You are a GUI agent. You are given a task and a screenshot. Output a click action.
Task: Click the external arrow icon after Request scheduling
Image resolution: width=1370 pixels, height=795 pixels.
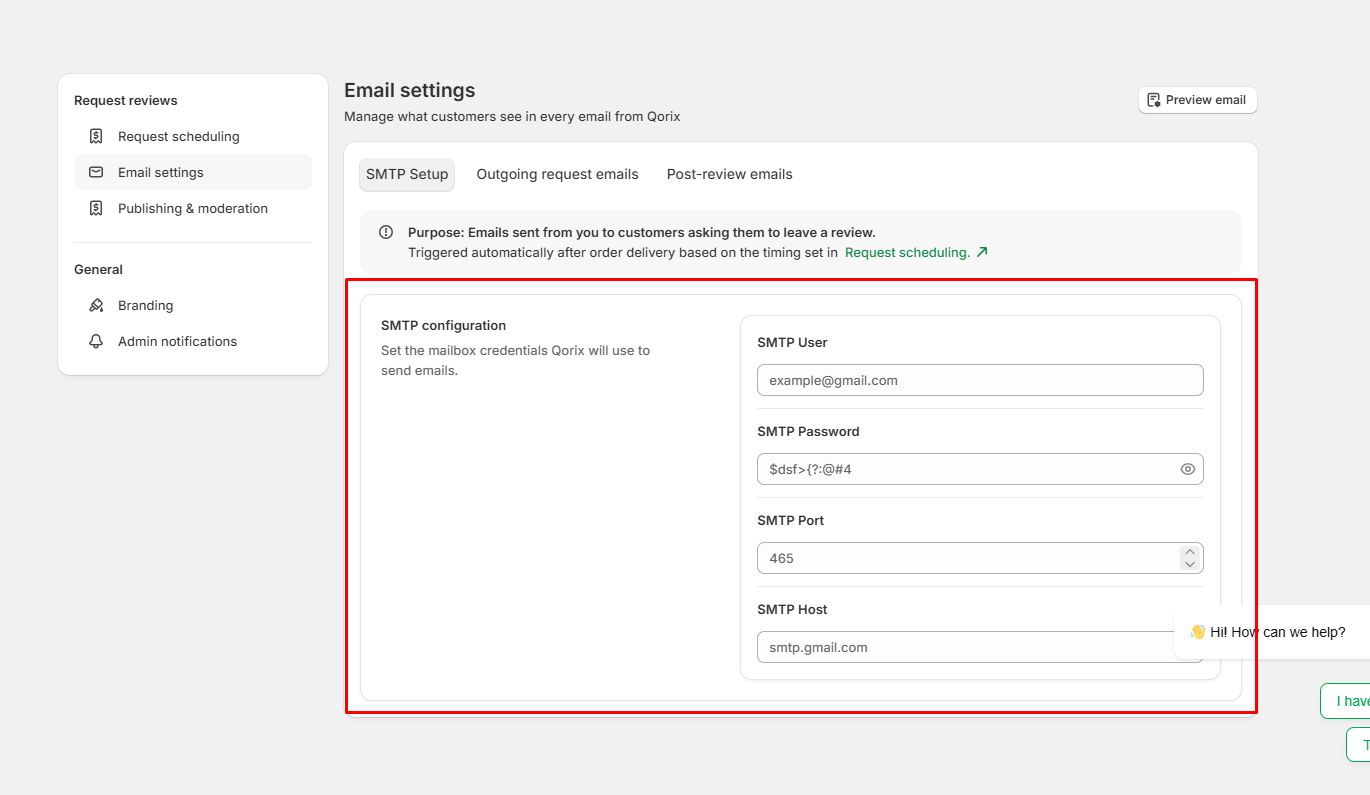pyautogui.click(x=982, y=252)
